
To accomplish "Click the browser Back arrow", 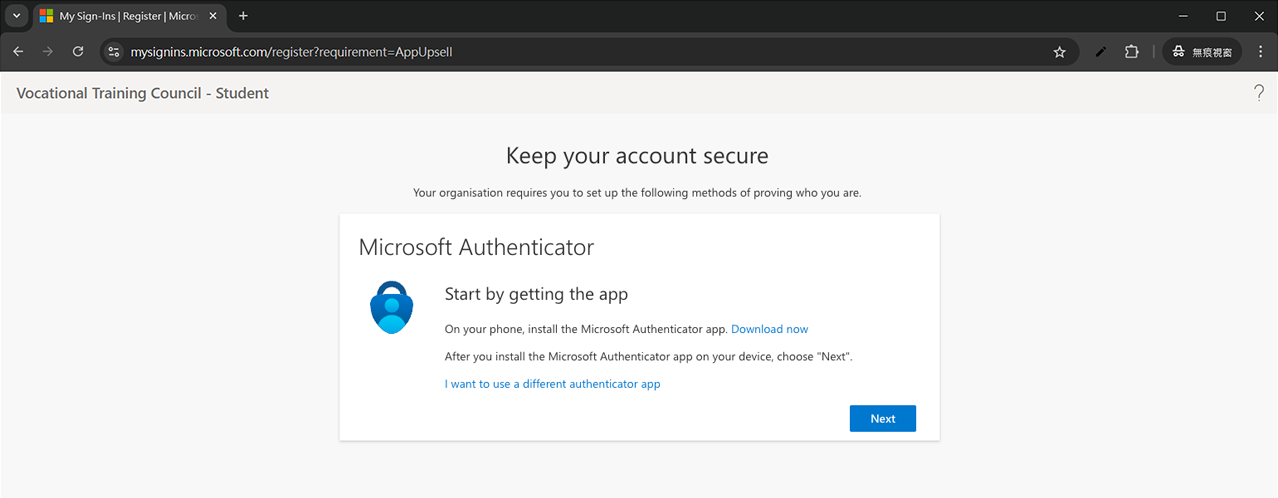I will coord(18,51).
